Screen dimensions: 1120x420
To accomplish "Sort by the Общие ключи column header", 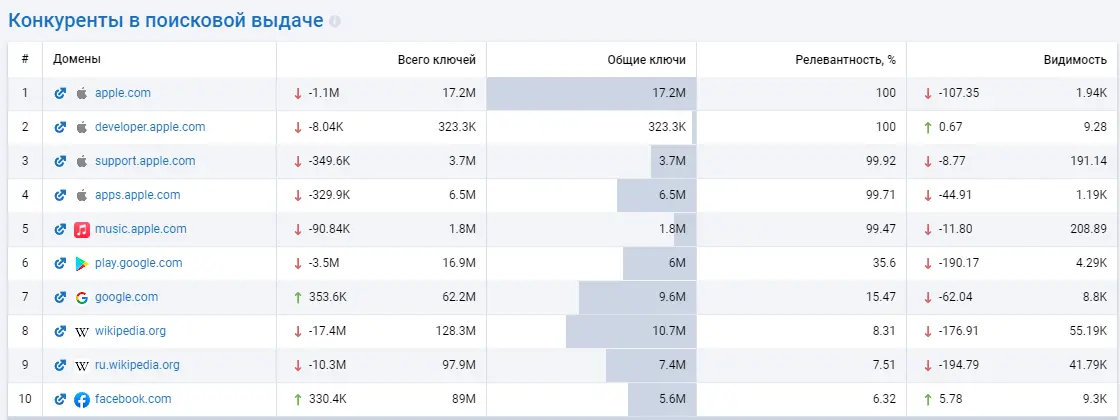I will 646,60.
